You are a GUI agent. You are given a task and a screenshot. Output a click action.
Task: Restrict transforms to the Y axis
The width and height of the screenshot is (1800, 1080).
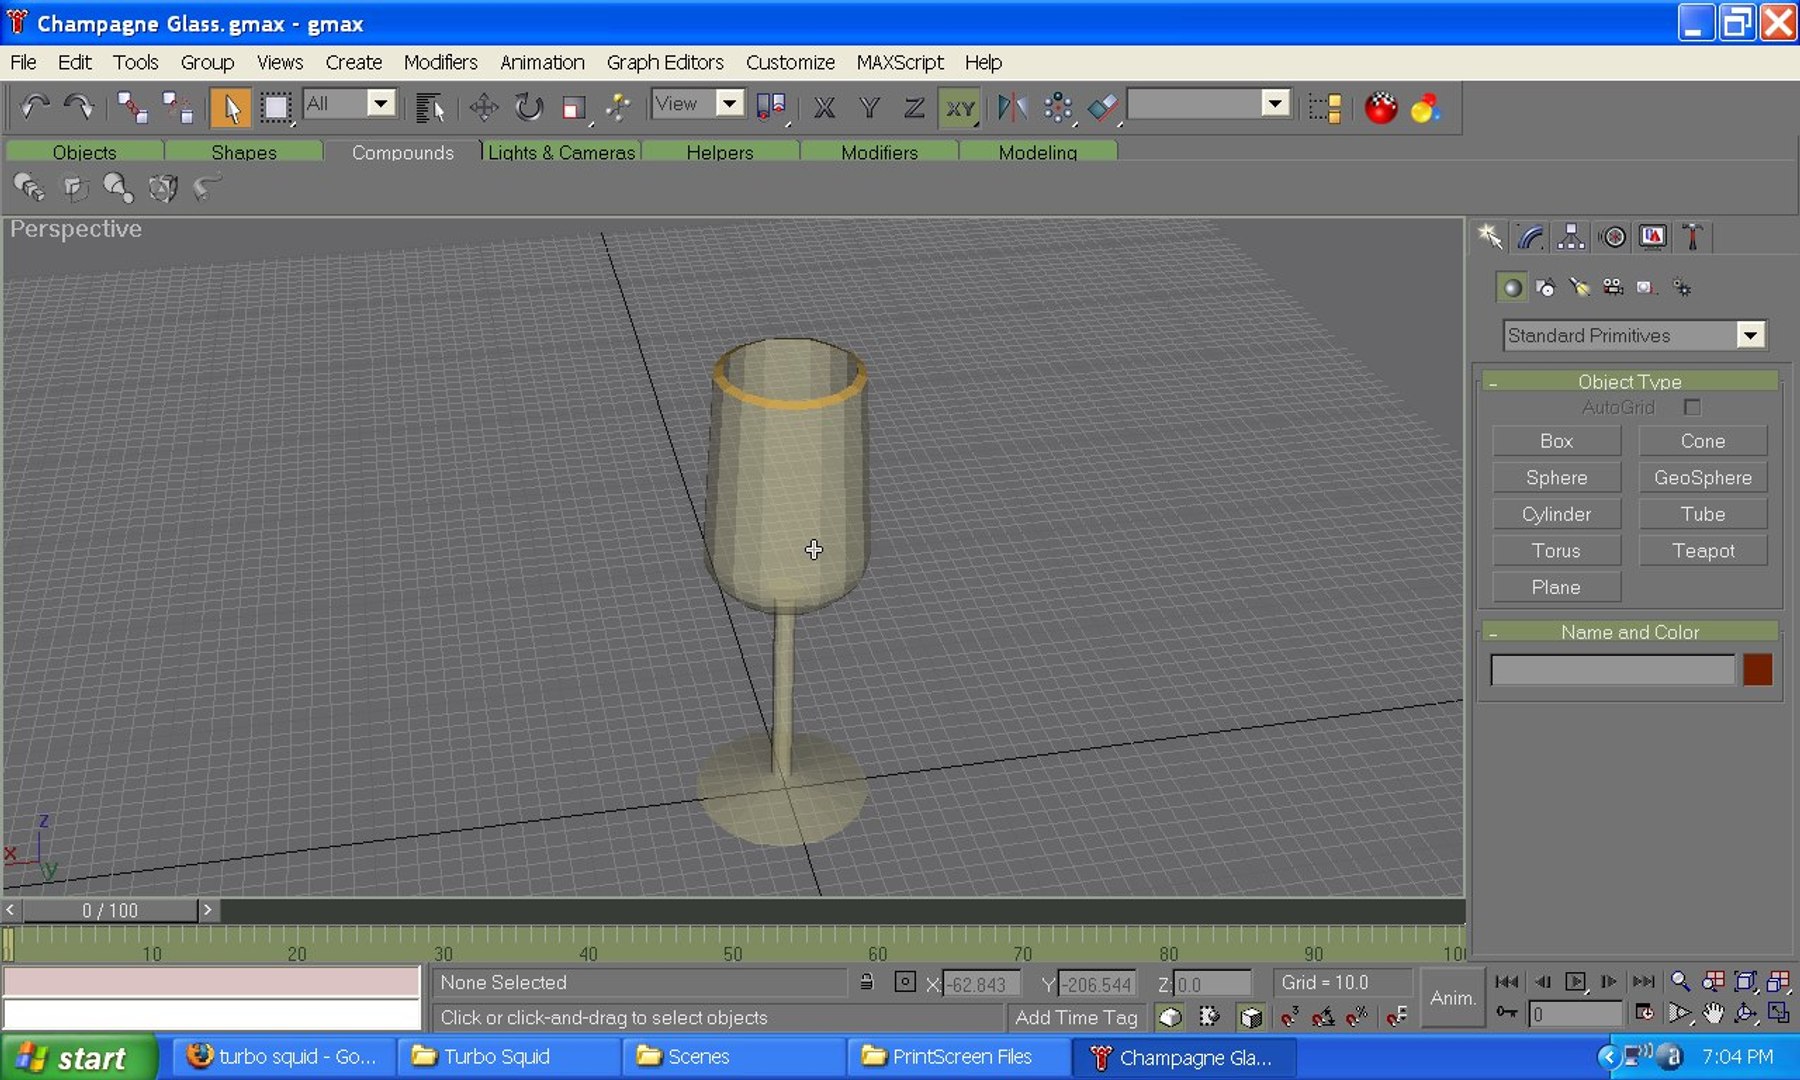tap(869, 107)
